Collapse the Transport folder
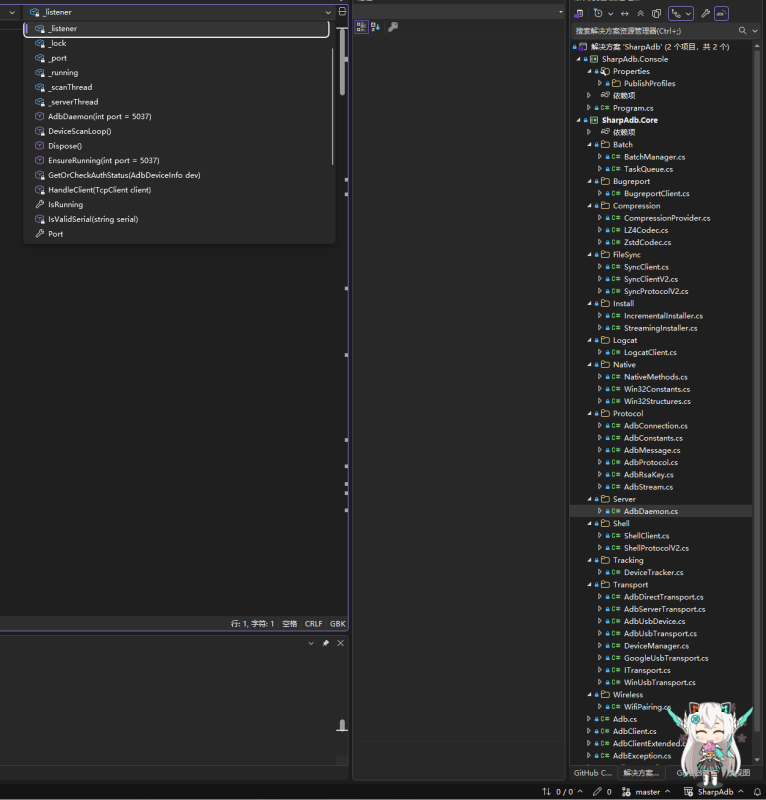Image resolution: width=766 pixels, height=800 pixels. (591, 585)
